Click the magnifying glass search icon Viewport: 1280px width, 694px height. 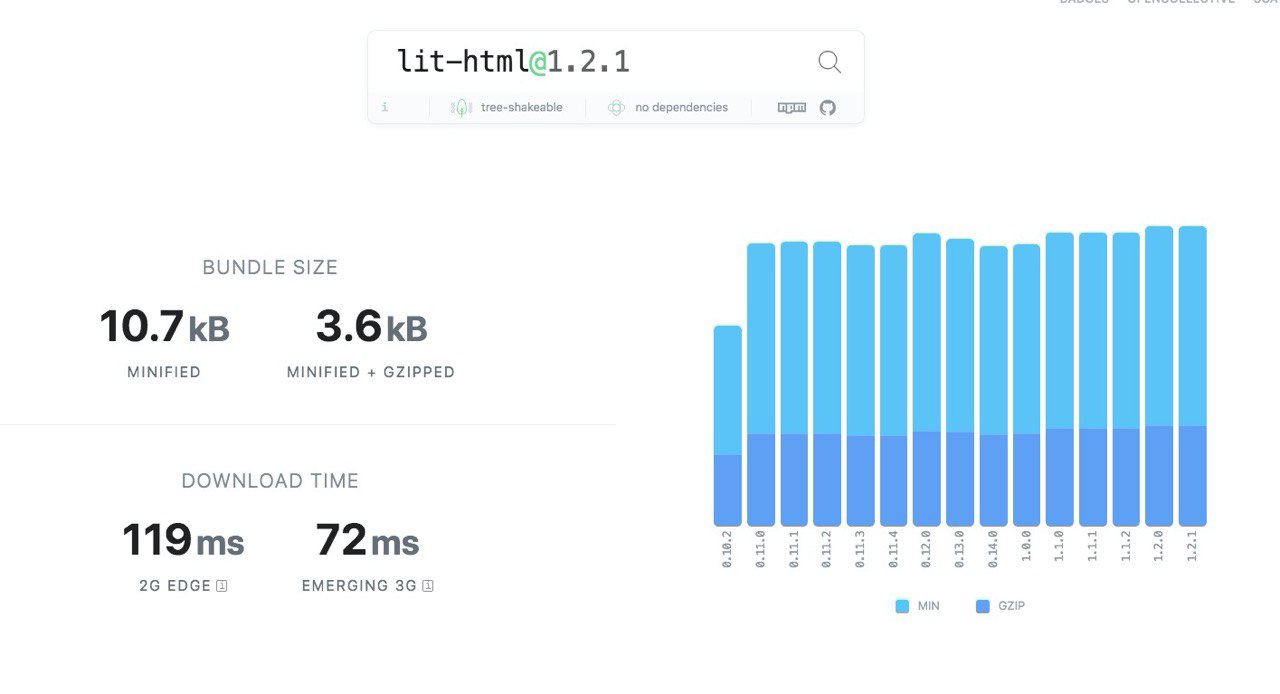pos(829,62)
